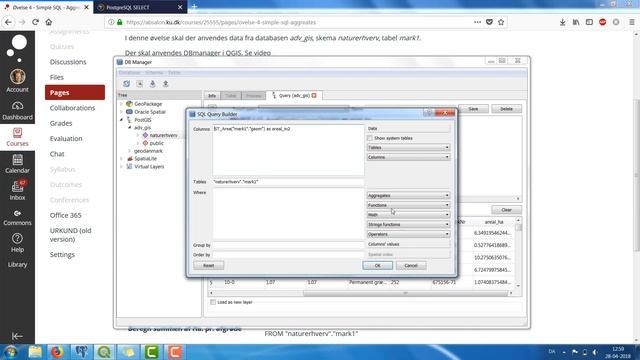Viewport: 640px width, 360px height.
Task: Open a new browser tab with plus
Action: 194,7
